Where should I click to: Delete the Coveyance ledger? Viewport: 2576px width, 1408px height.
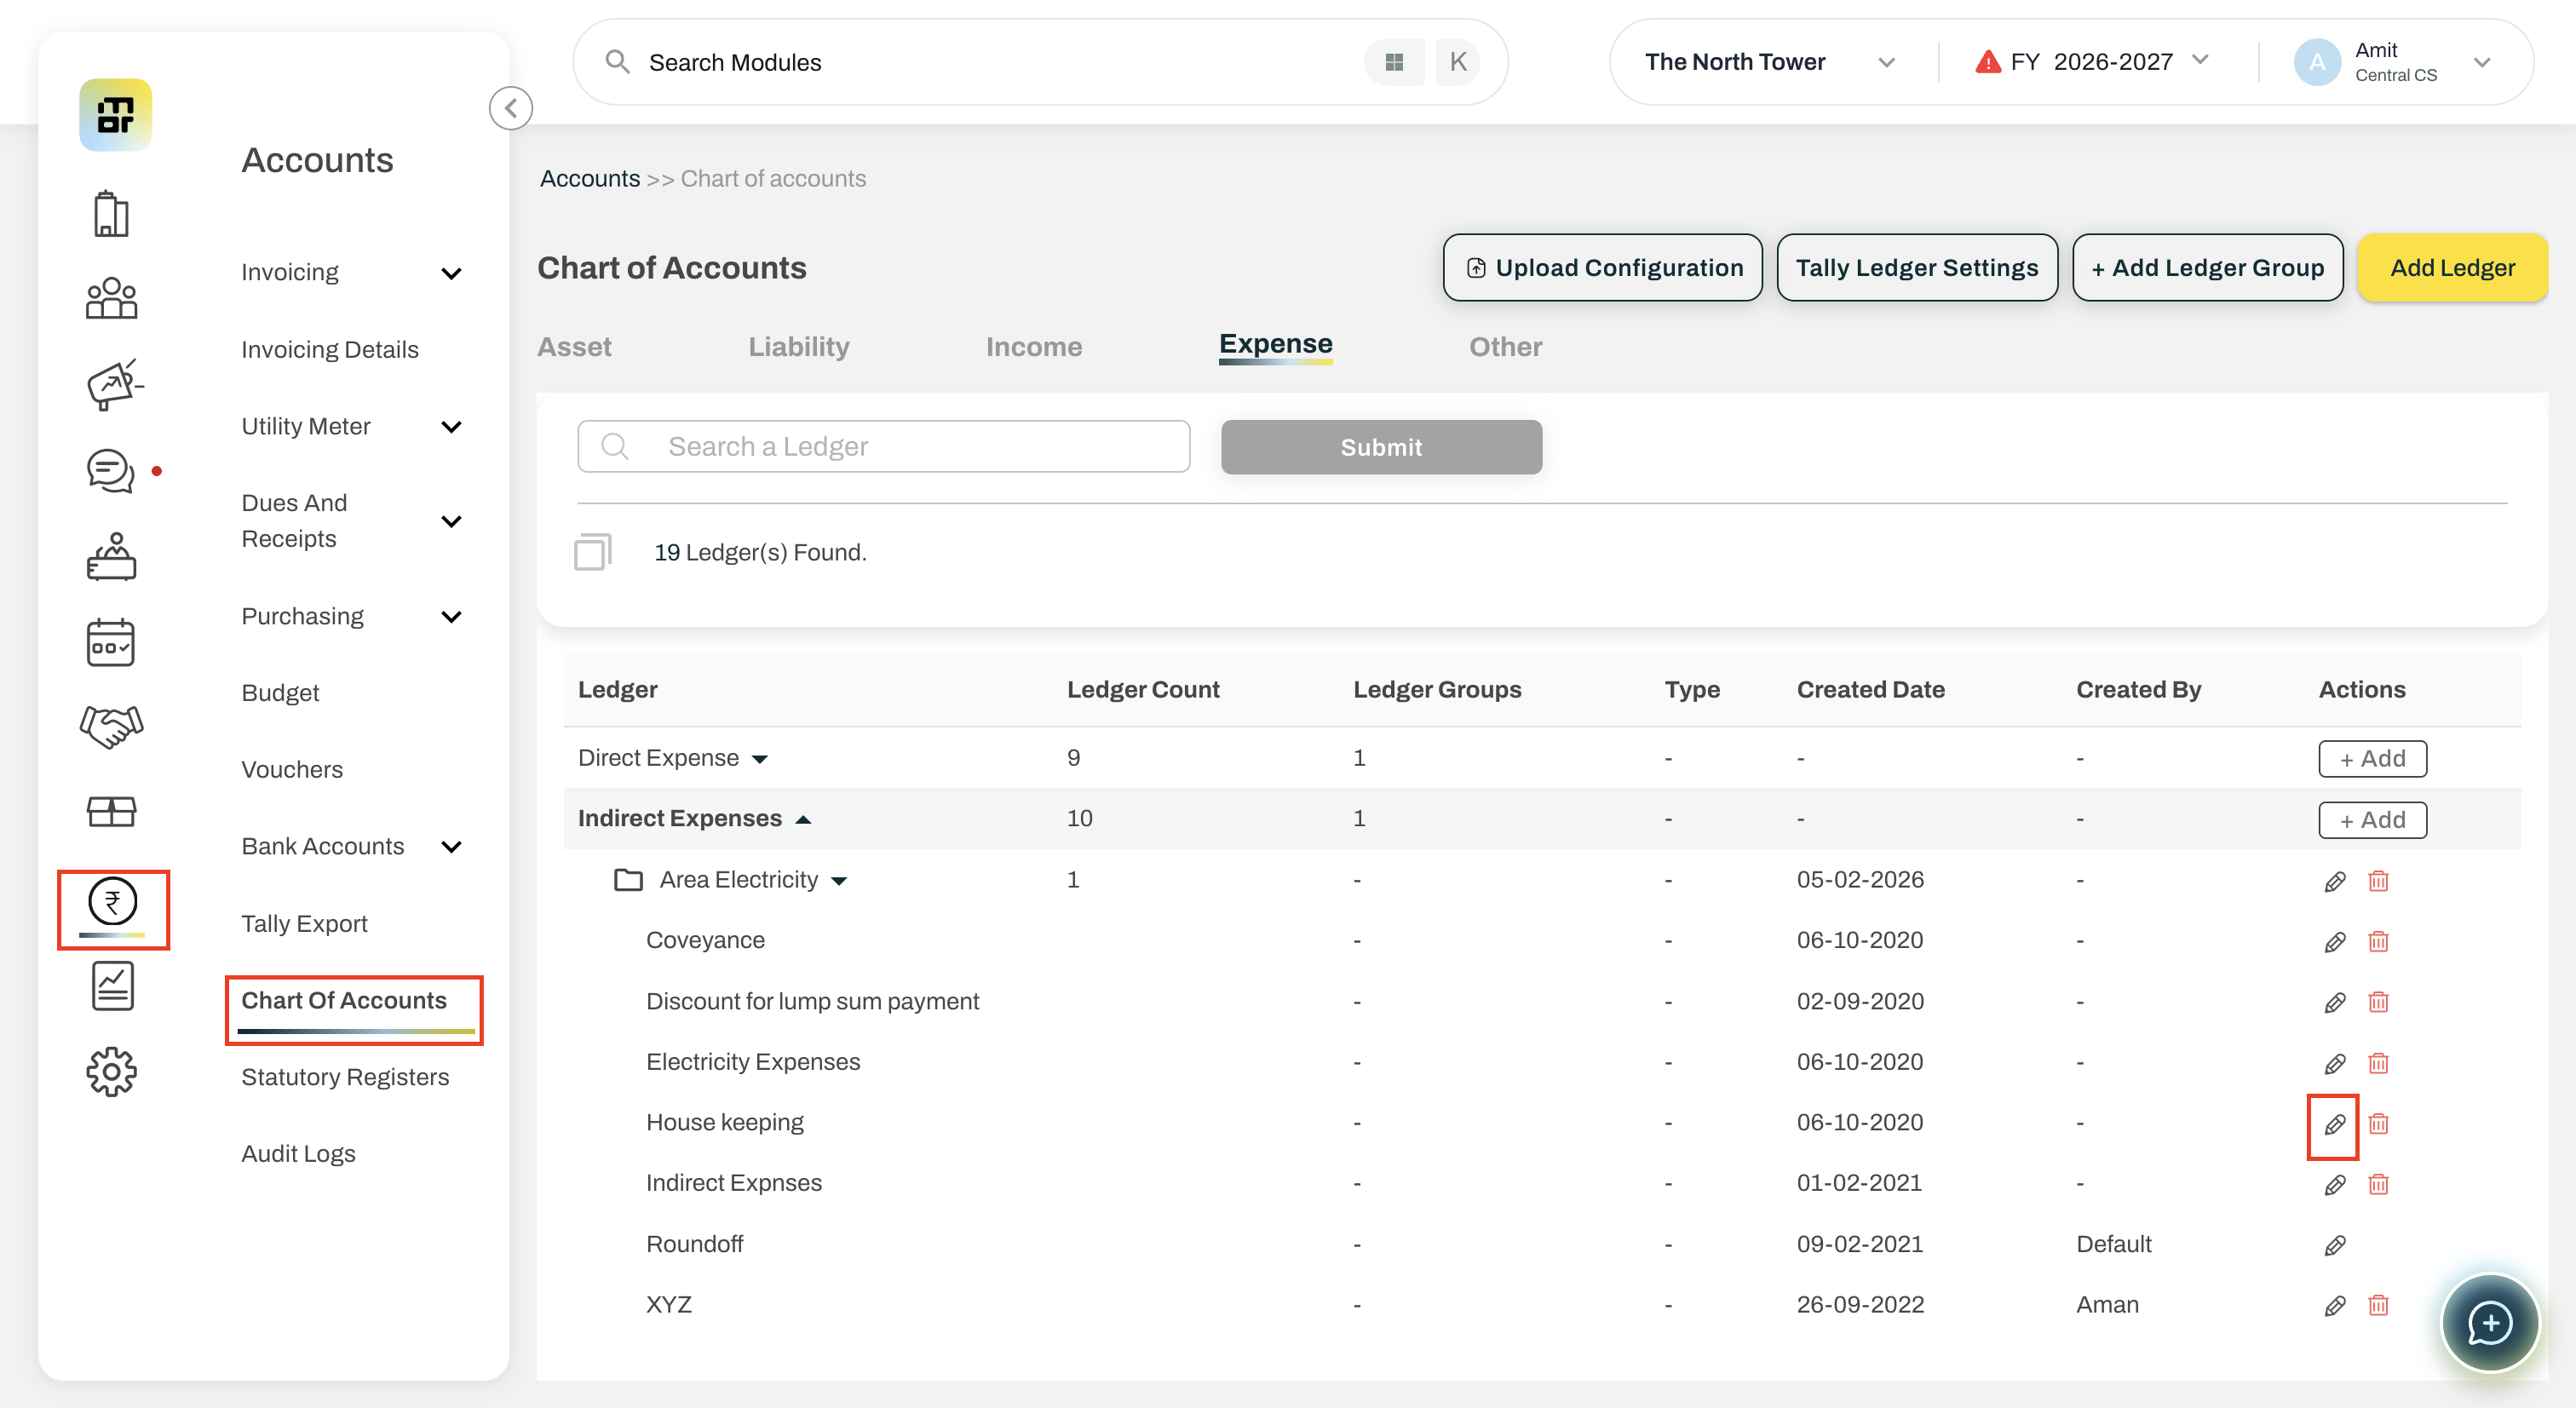coord(2378,942)
